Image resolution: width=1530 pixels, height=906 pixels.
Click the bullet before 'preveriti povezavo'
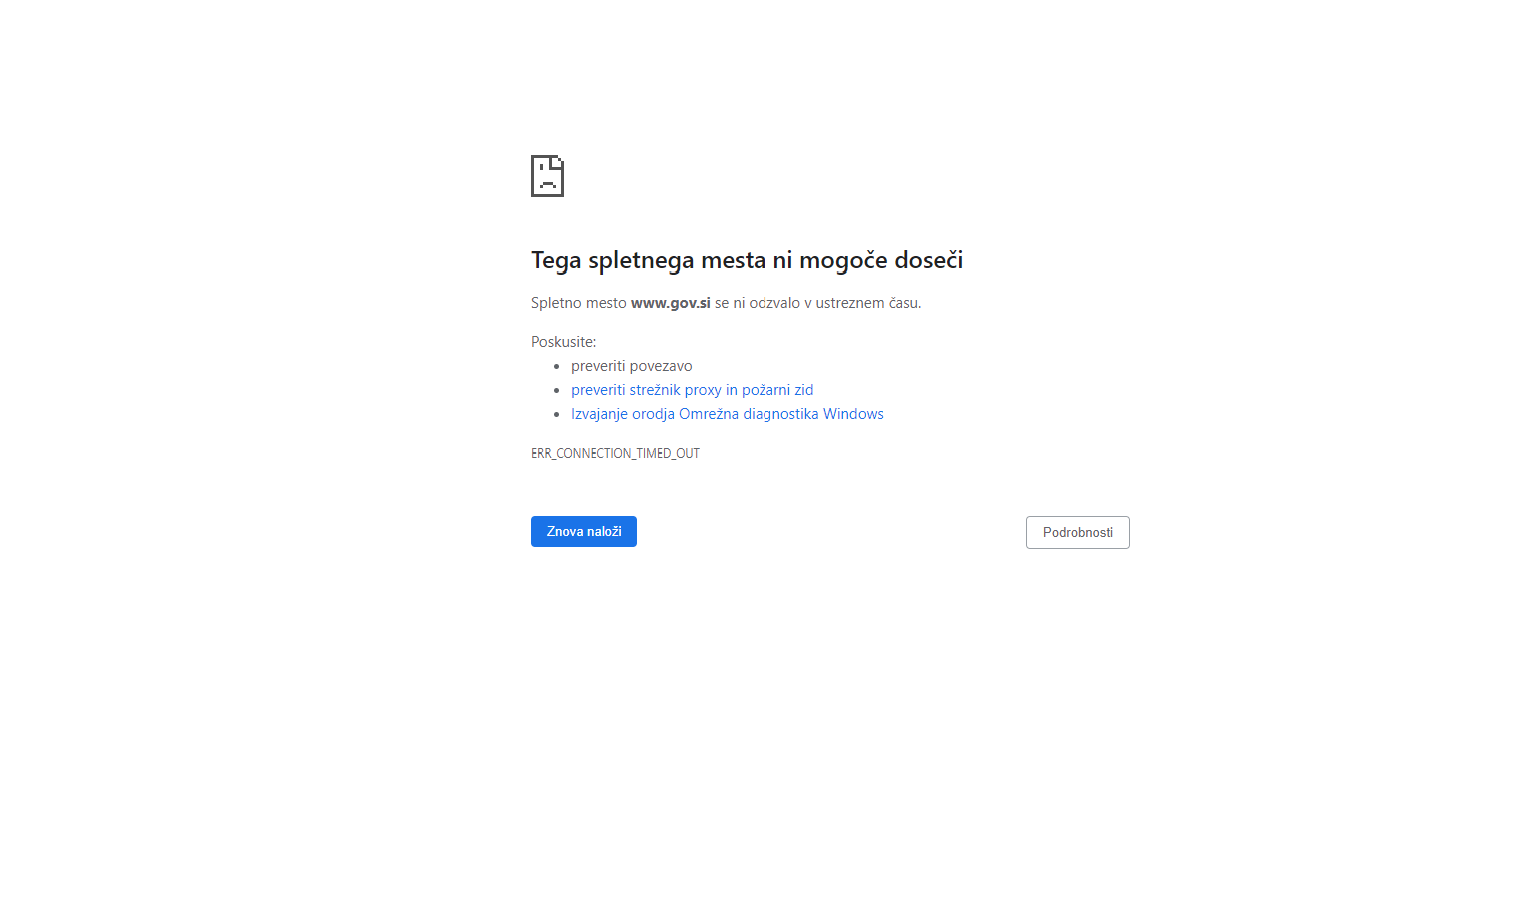tap(557, 367)
